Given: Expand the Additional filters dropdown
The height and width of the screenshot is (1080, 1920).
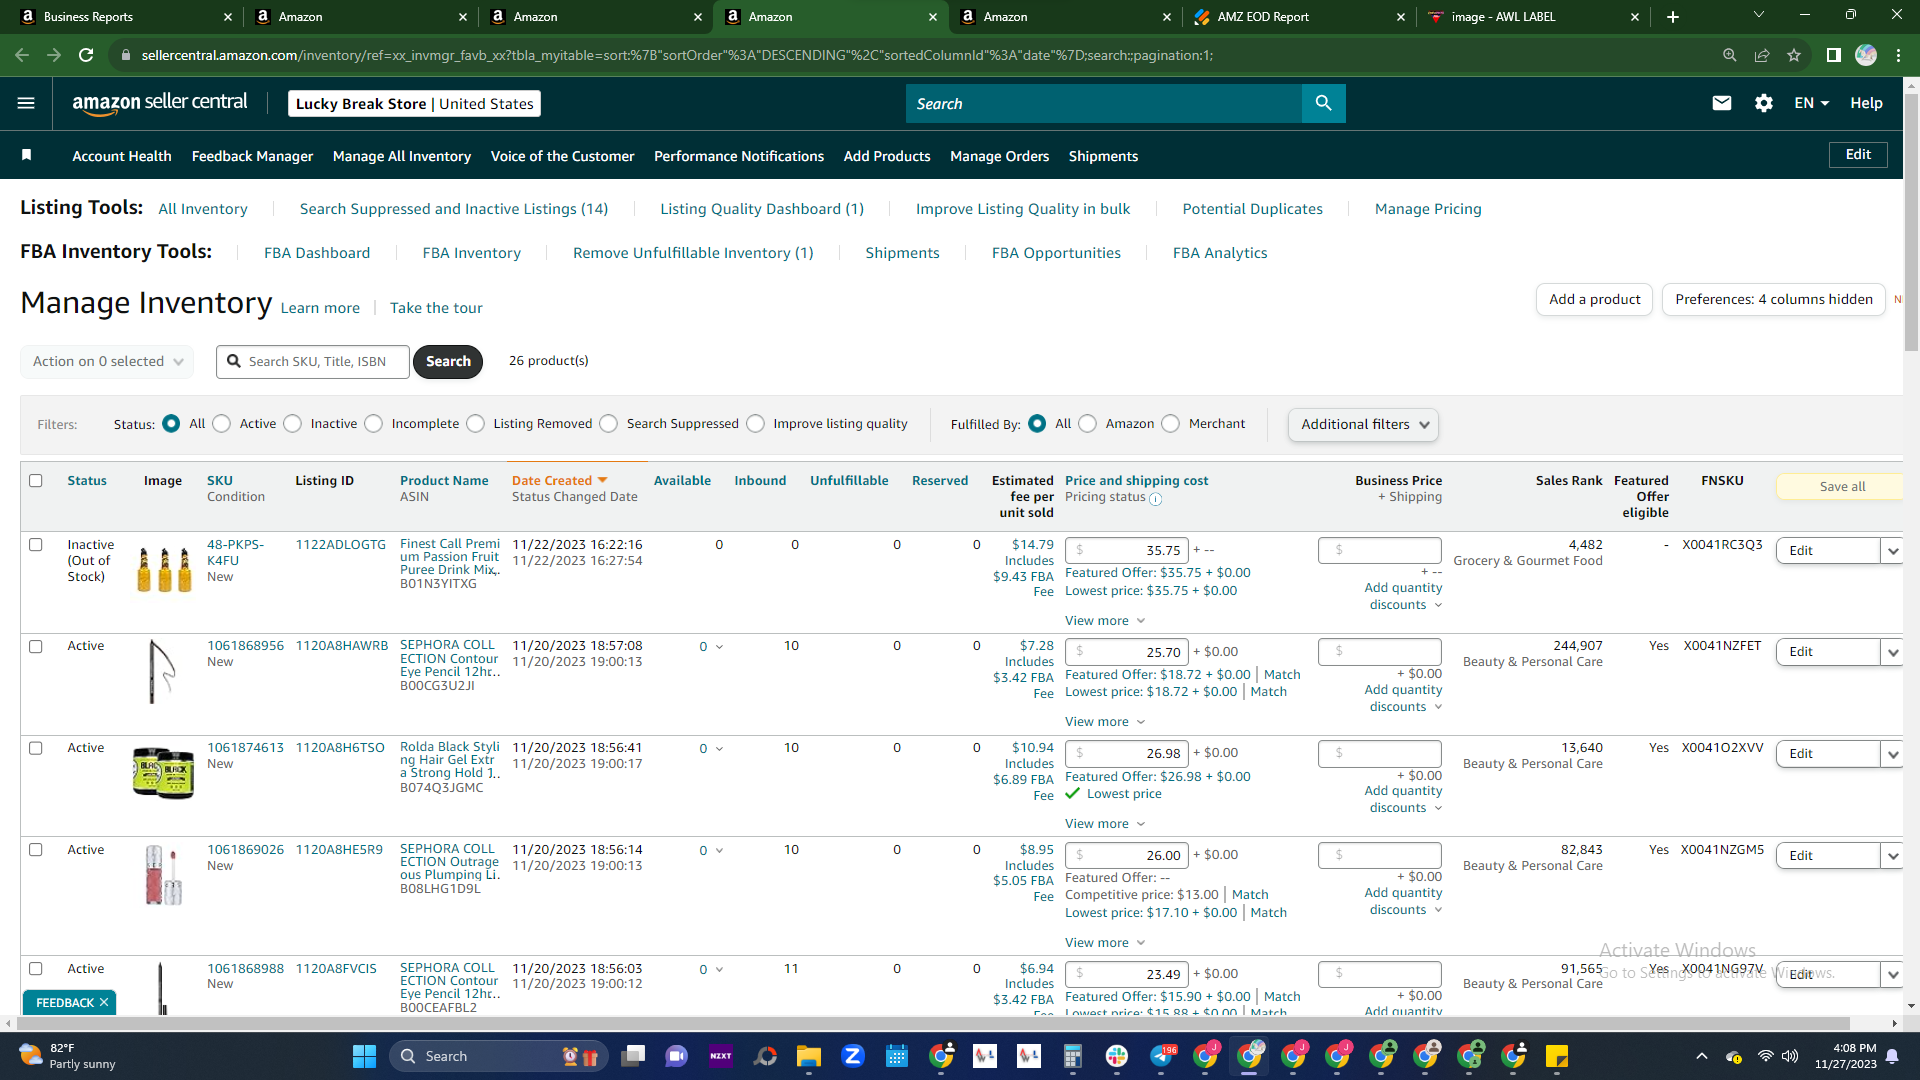Looking at the screenshot, I should coord(1363,424).
